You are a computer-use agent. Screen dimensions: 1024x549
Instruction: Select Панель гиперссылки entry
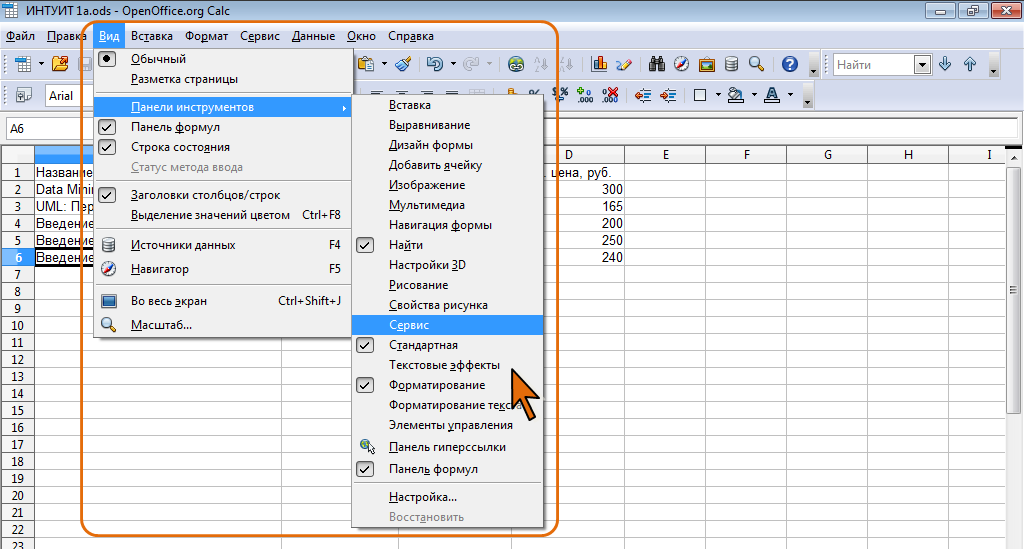447,447
